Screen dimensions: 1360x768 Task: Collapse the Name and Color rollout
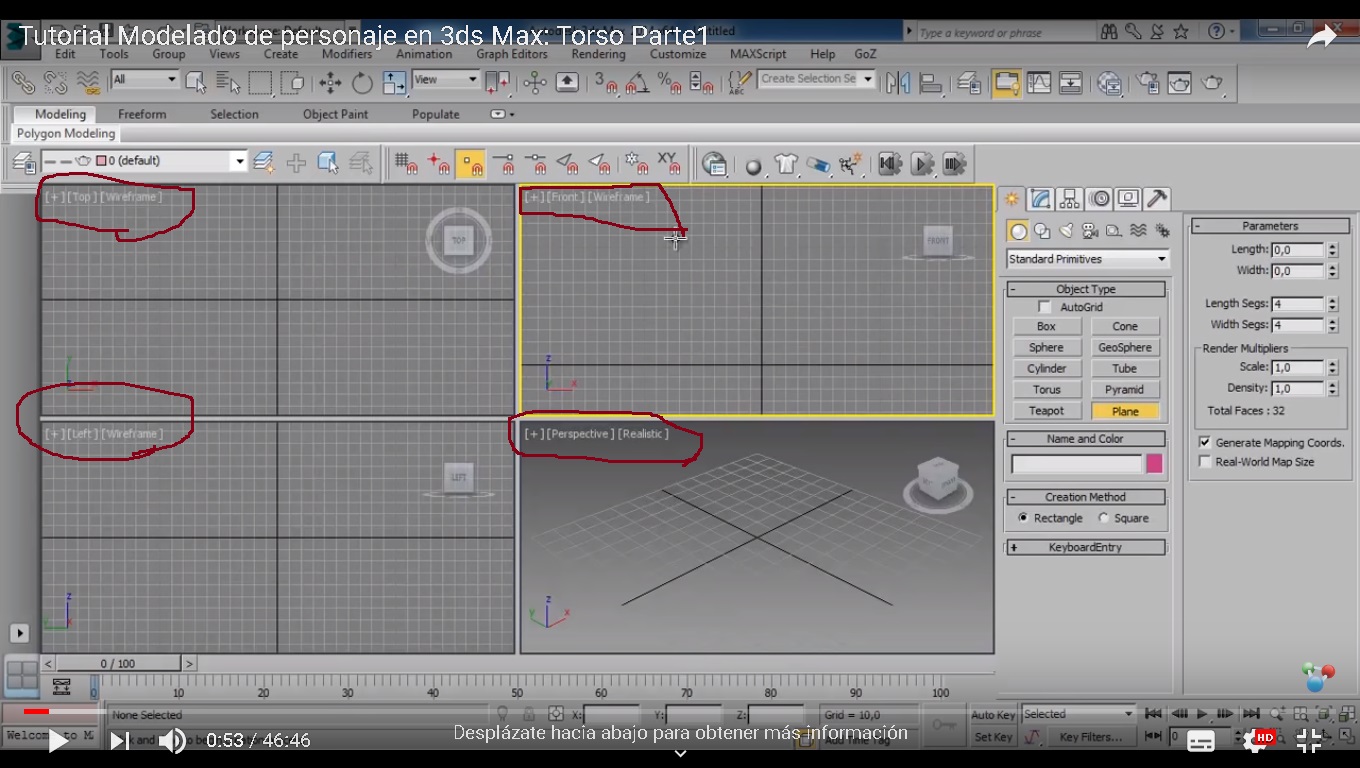[1086, 439]
